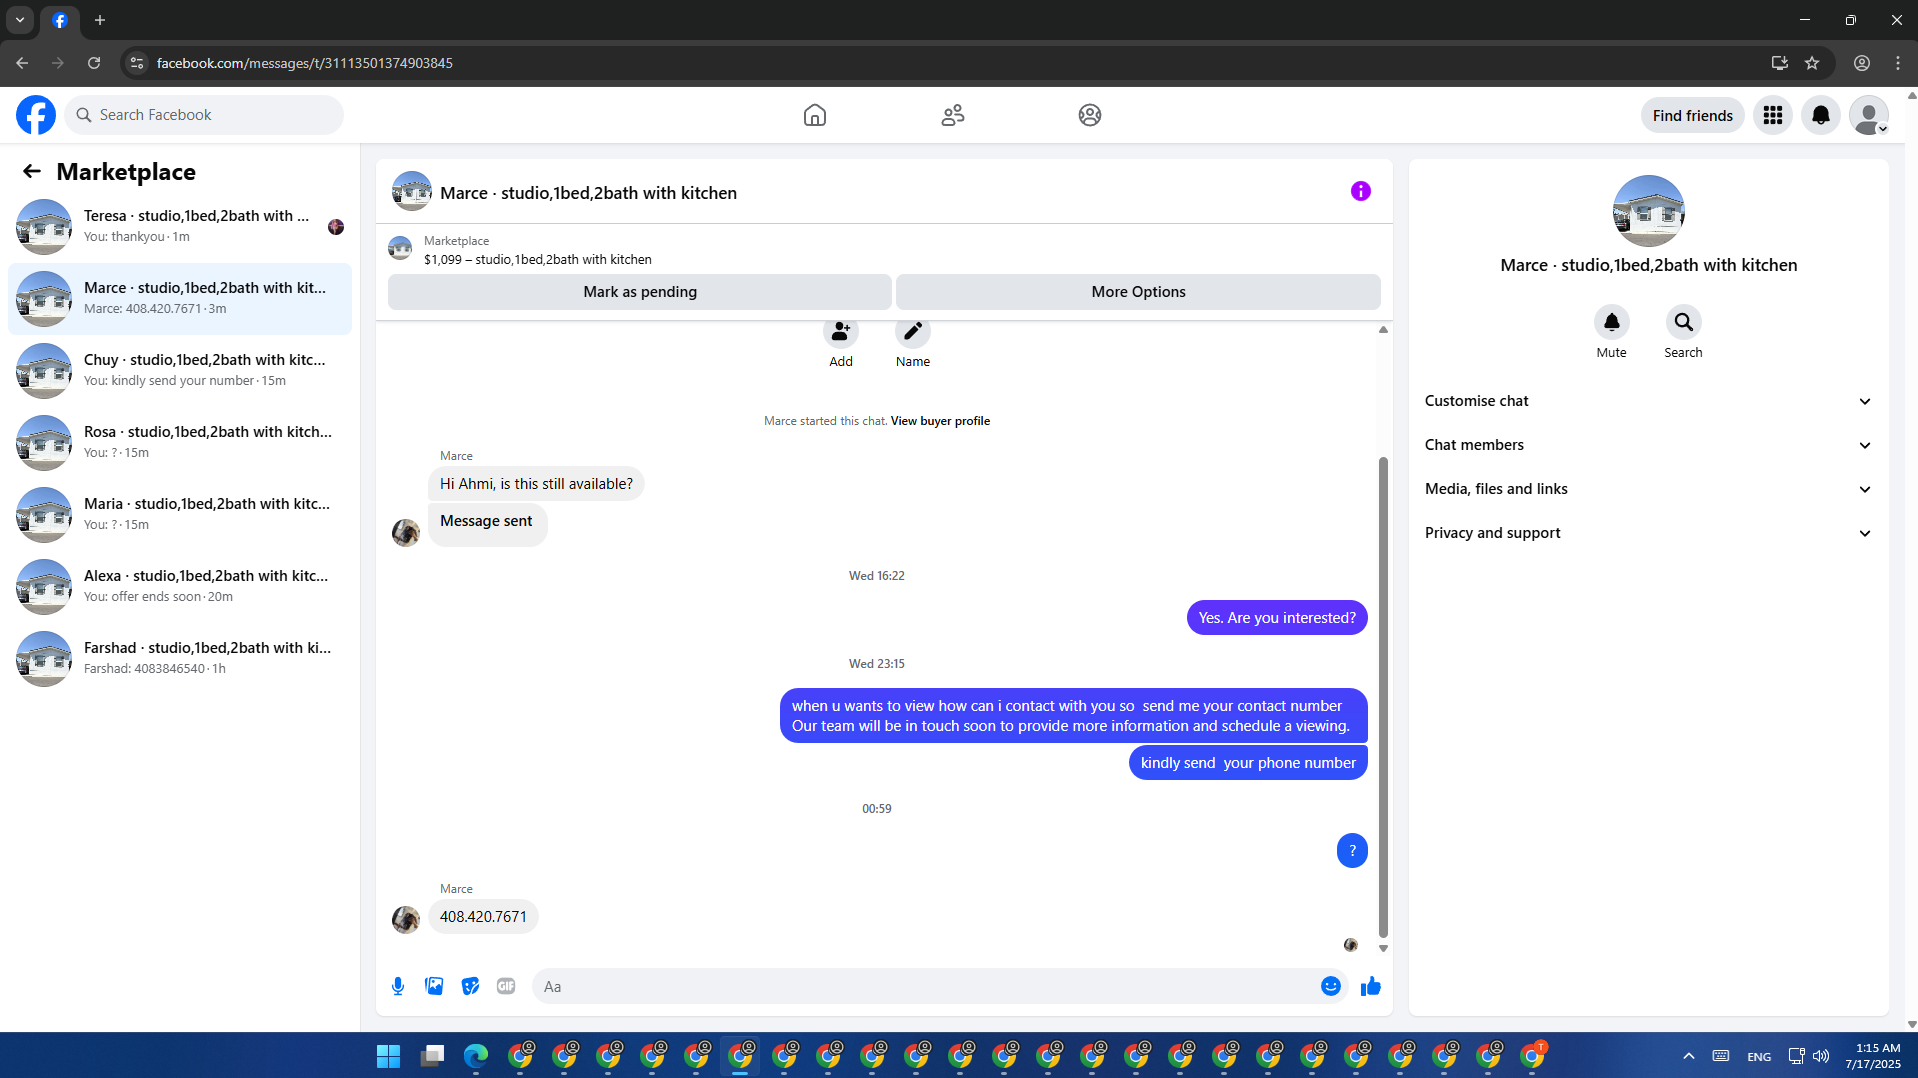This screenshot has width=1918, height=1078.
Task: Open the Facebook menu grid icon
Action: coord(1773,115)
